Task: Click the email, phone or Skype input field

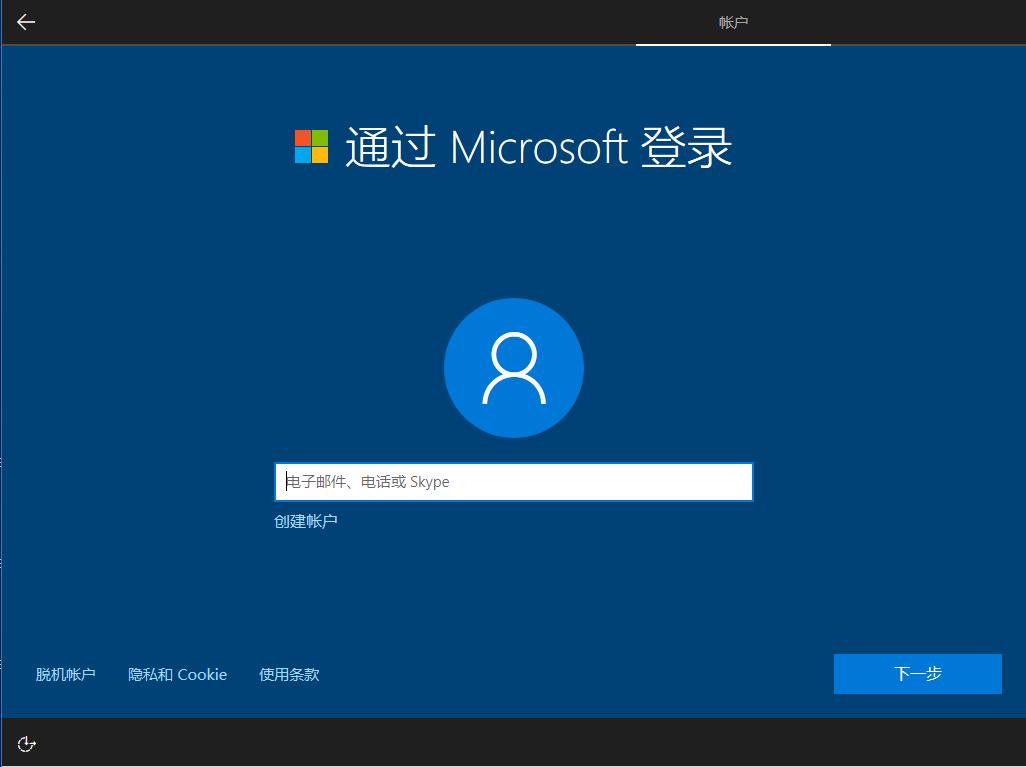Action: pyautogui.click(x=513, y=481)
